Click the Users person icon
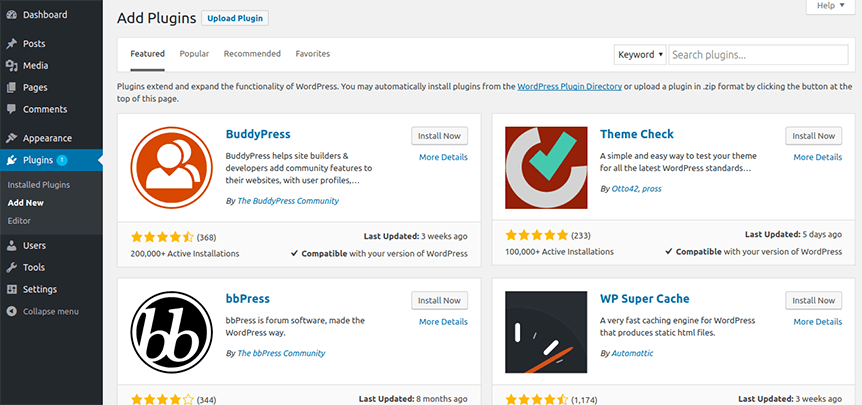 [12, 246]
